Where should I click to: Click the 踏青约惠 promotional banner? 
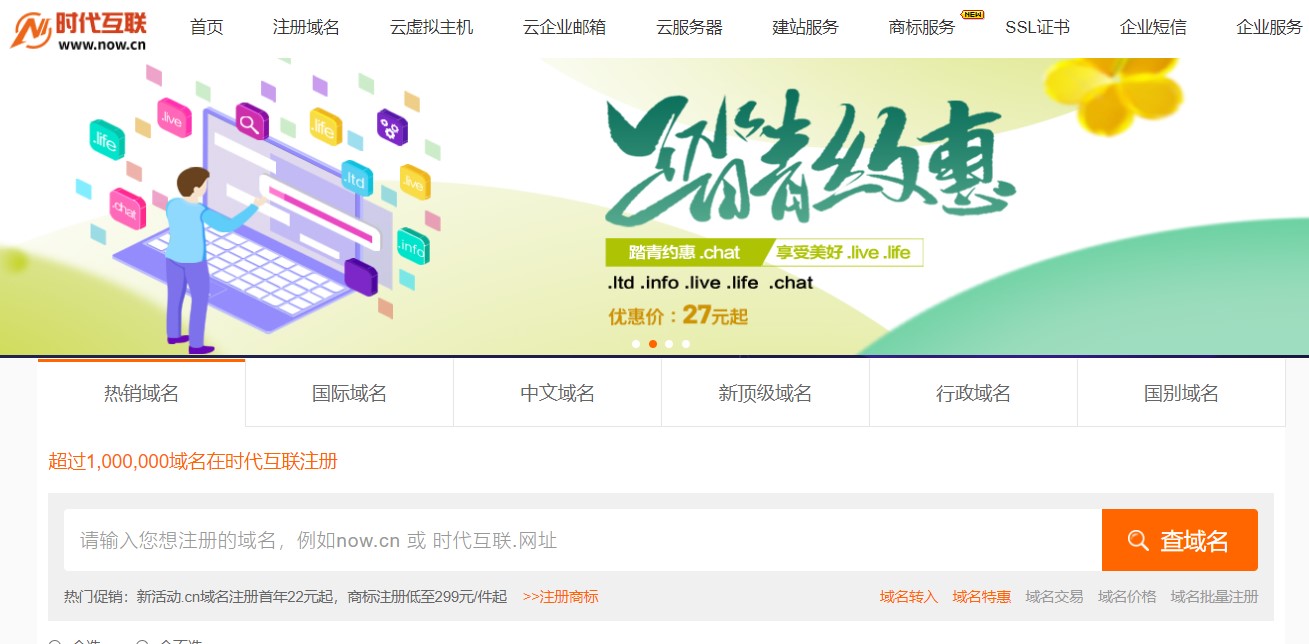(654, 206)
